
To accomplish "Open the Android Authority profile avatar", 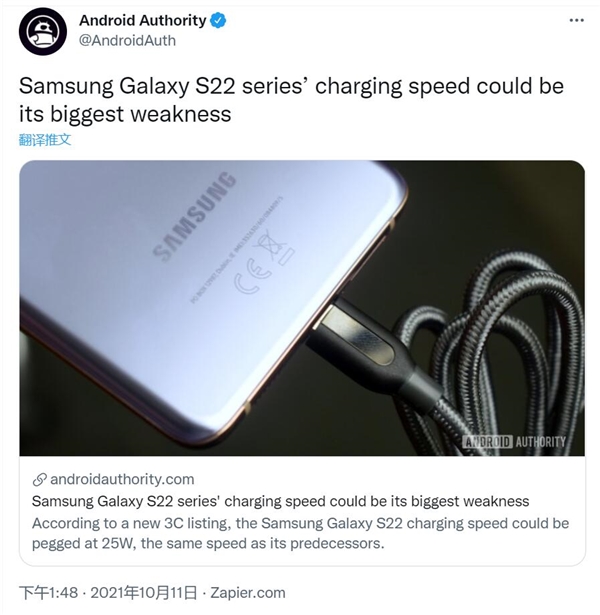I will point(43,31).
